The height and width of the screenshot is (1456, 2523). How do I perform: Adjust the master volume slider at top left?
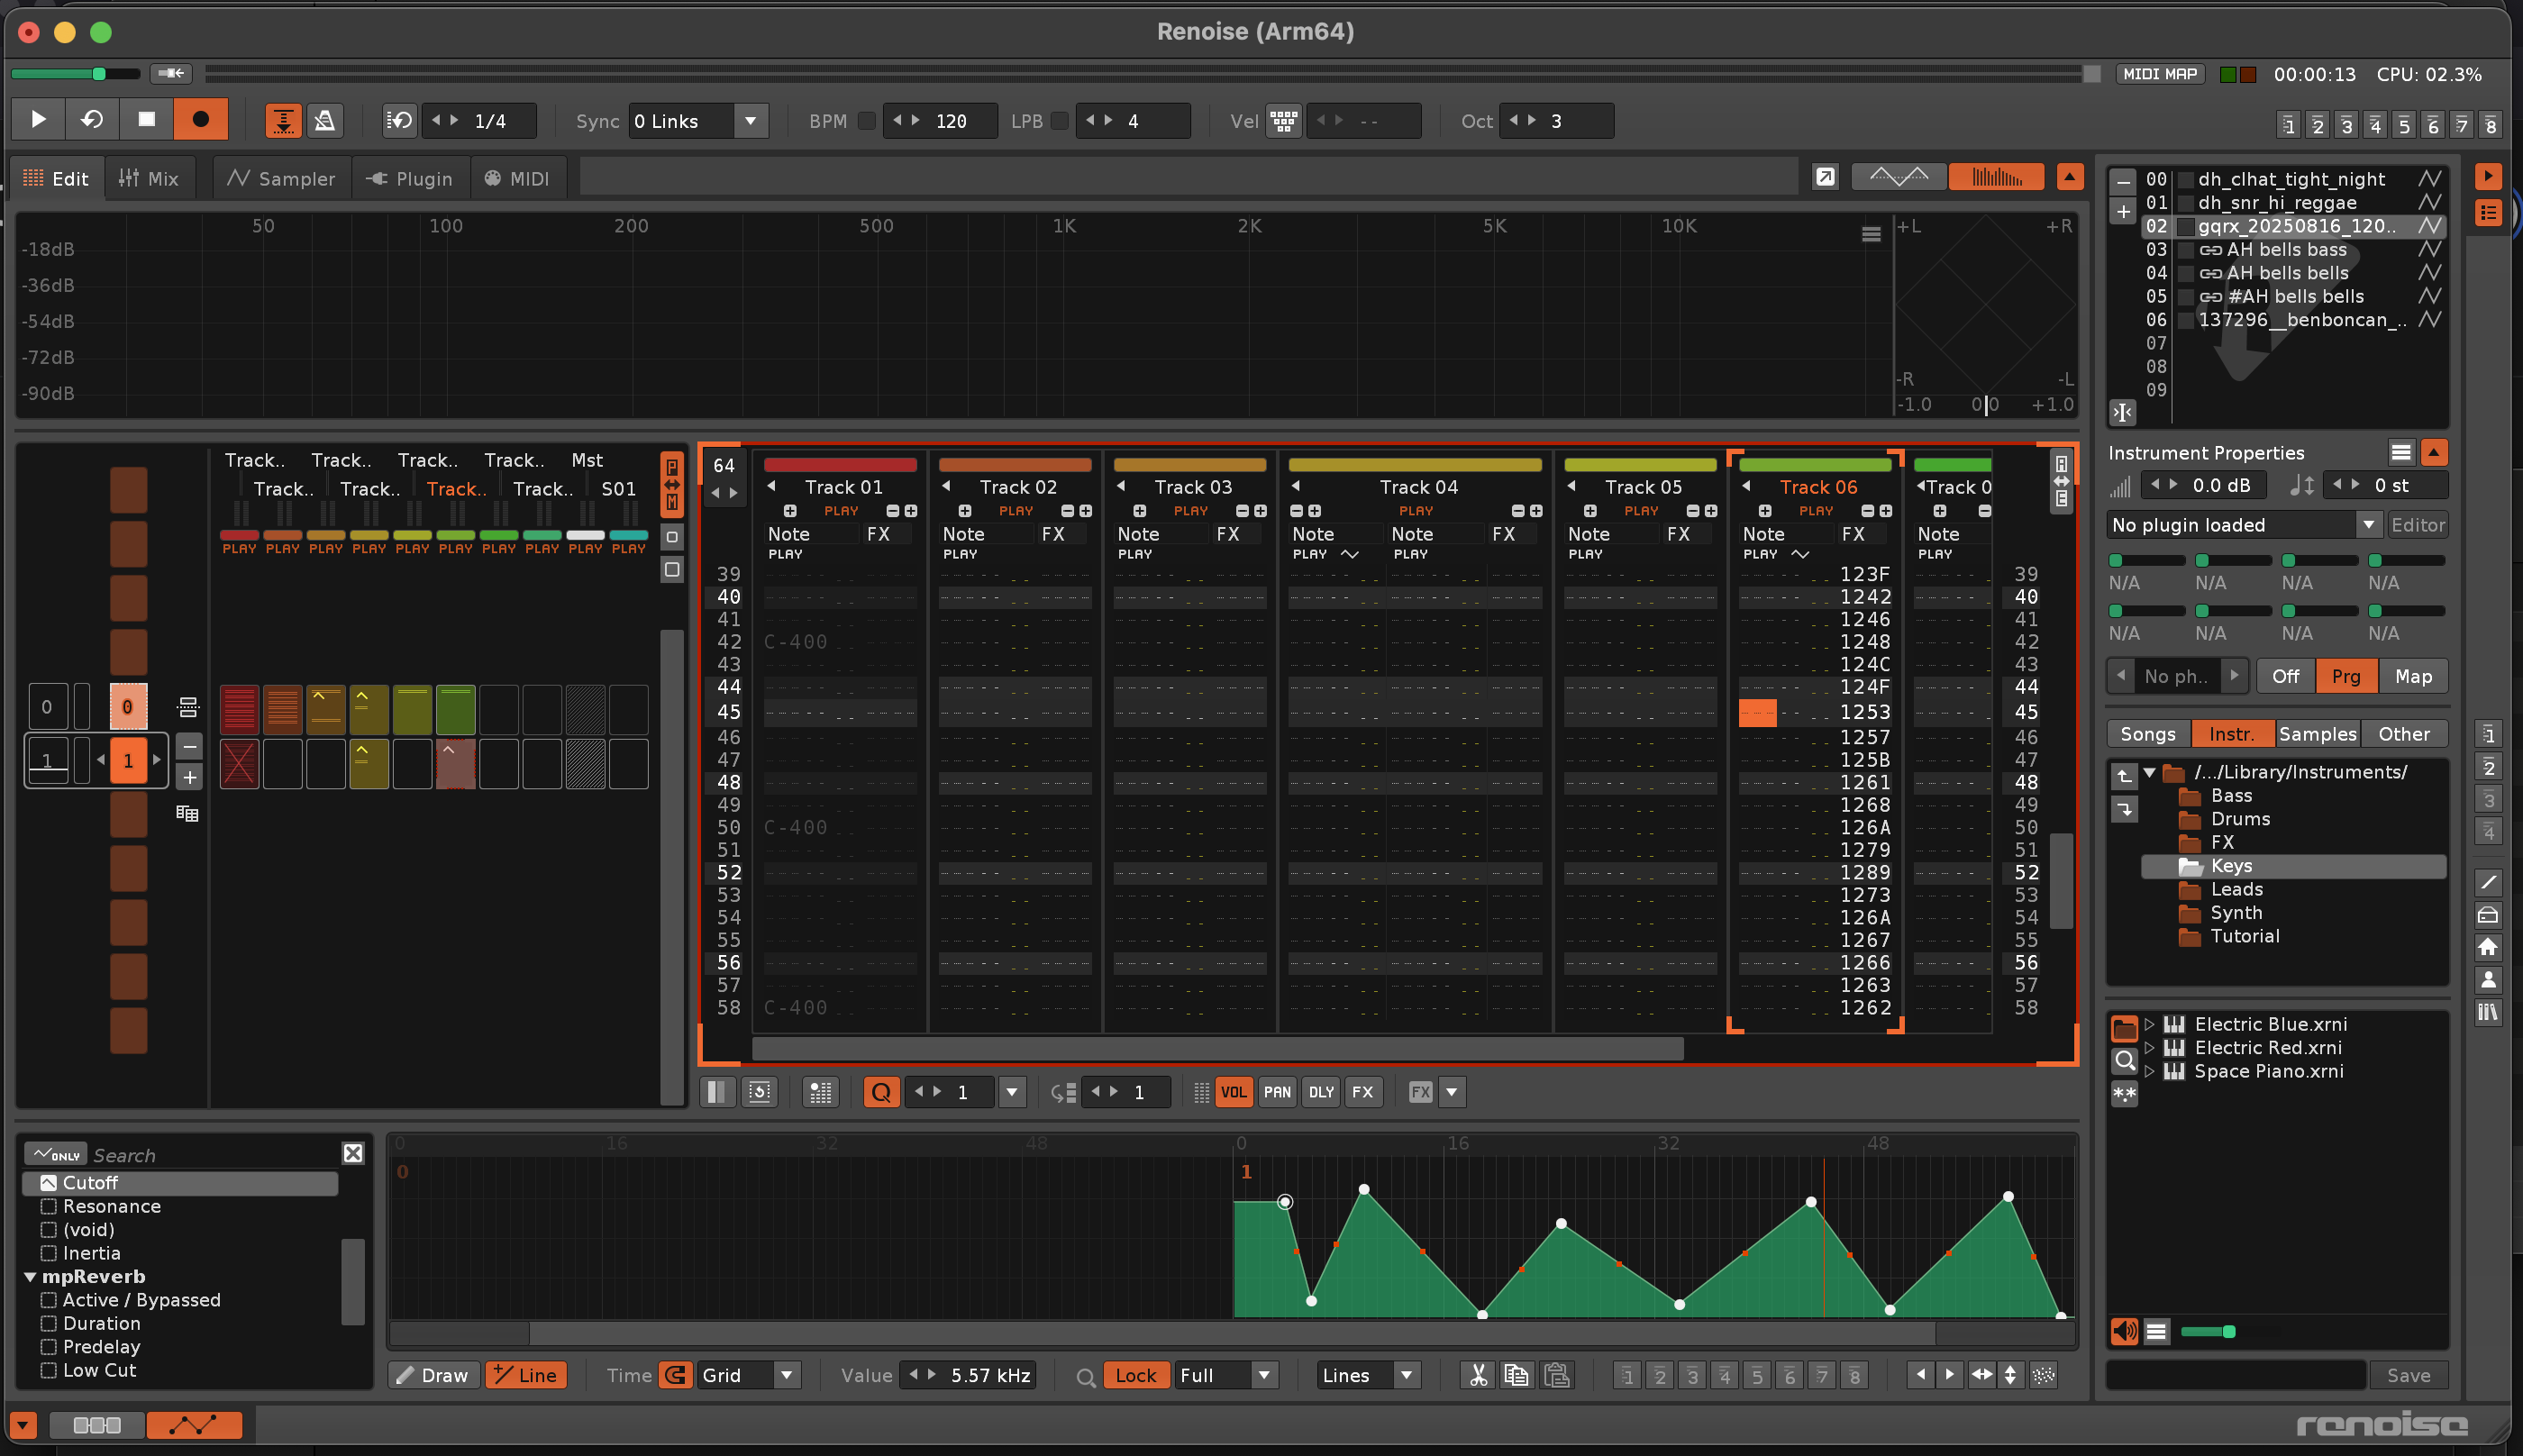click(98, 73)
